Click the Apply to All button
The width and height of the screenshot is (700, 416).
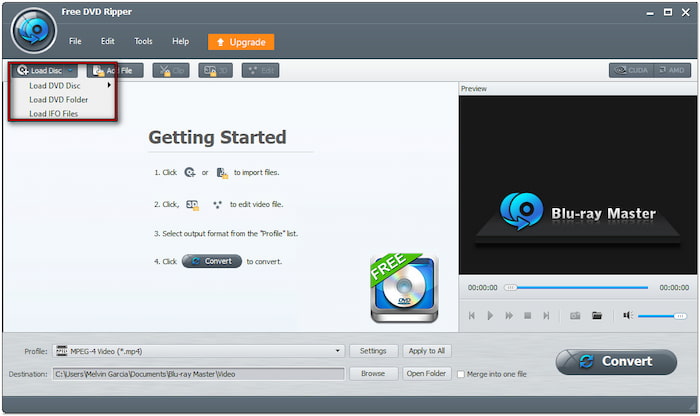[427, 351]
